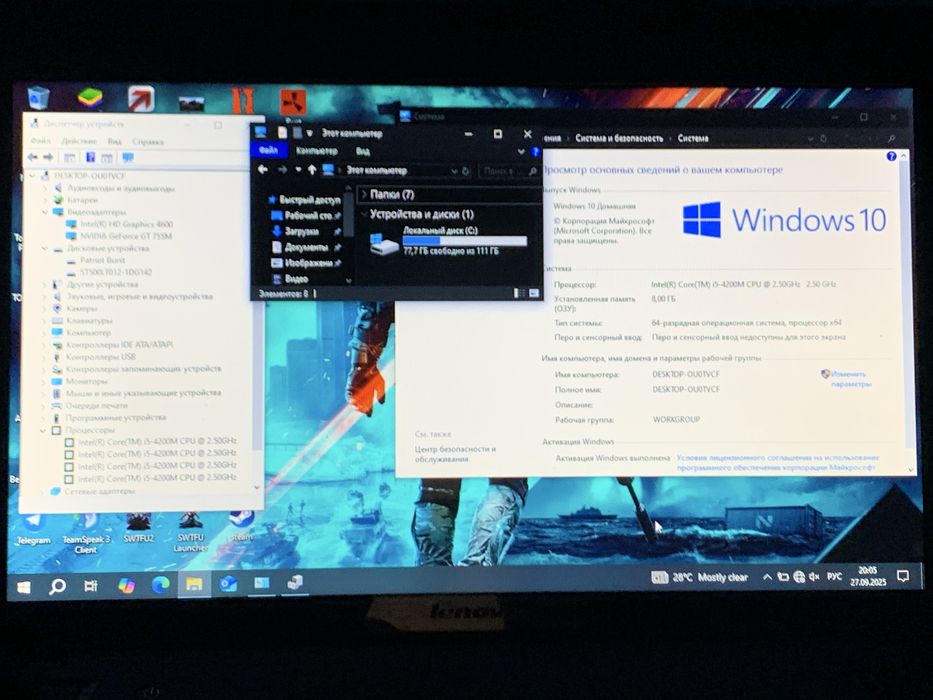Screen dimensions: 933x700
Task: Click in Explorer search field
Action: [509, 171]
